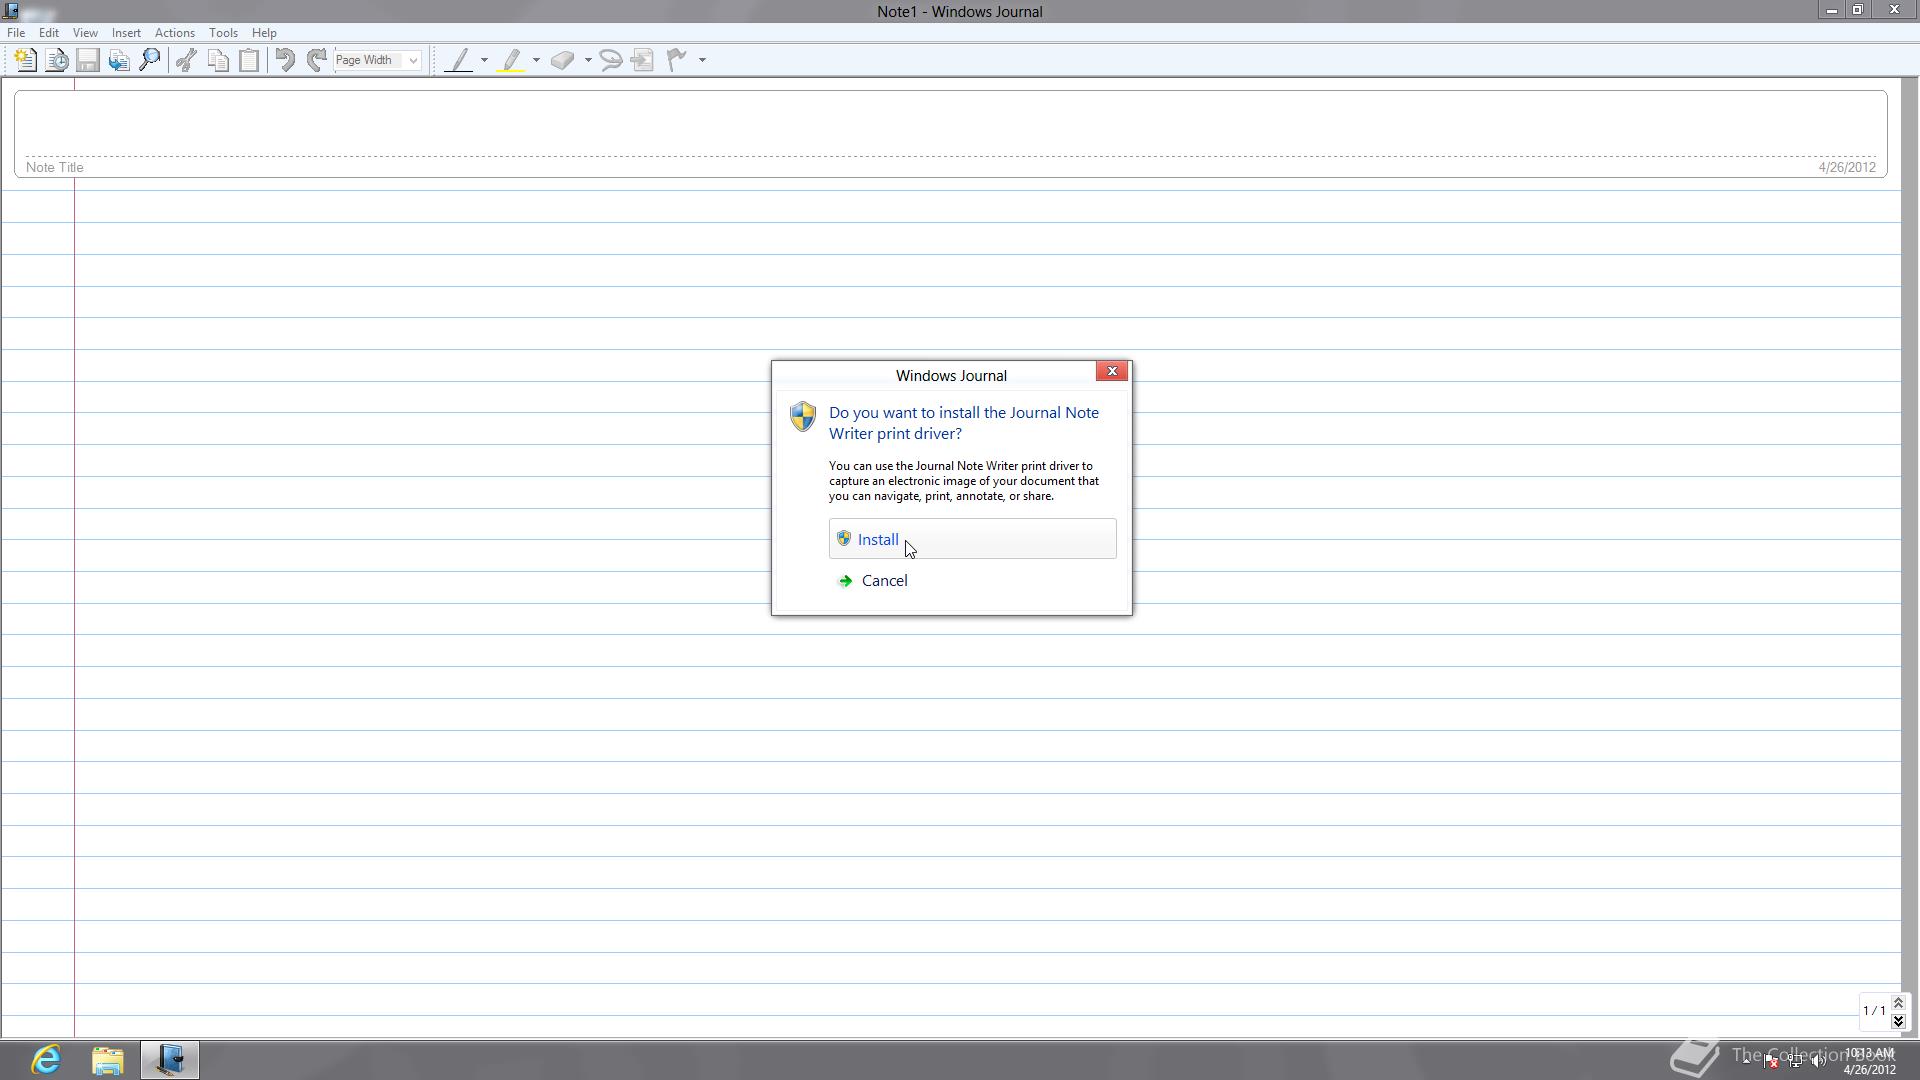Open the Tools menu

coord(223,33)
